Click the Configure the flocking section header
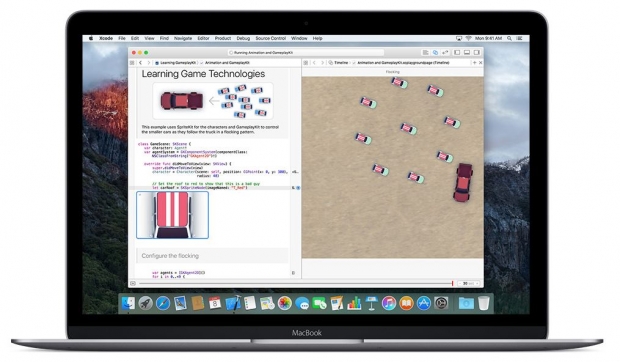Screen dimensions: 620x362 [212, 256]
